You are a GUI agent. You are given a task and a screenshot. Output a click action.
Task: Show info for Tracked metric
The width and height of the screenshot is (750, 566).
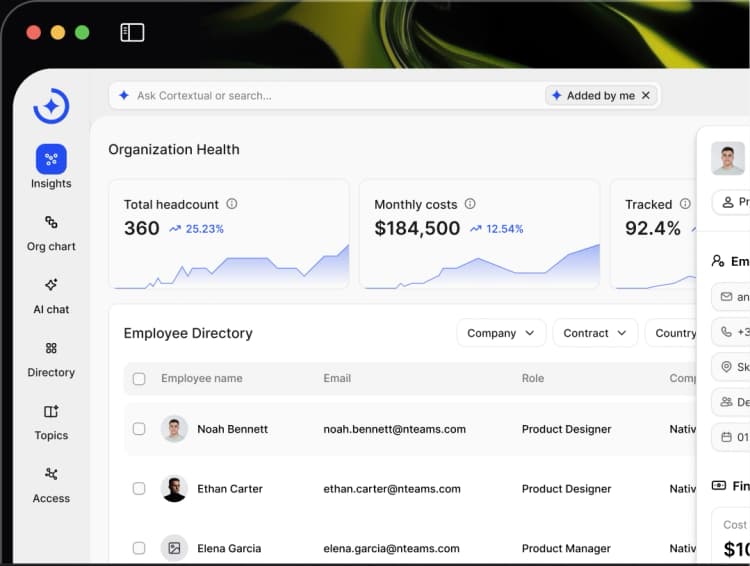click(x=685, y=204)
